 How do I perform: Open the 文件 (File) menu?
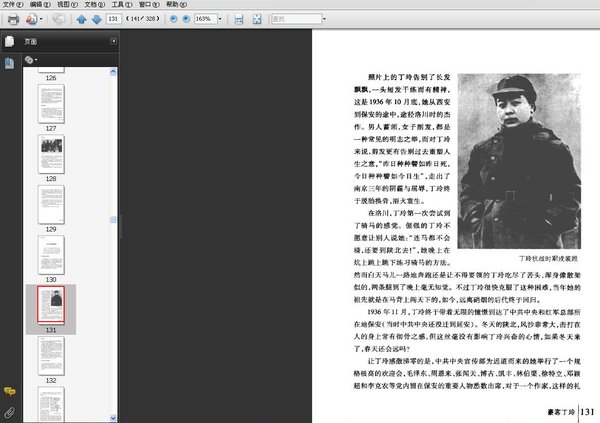coord(12,5)
